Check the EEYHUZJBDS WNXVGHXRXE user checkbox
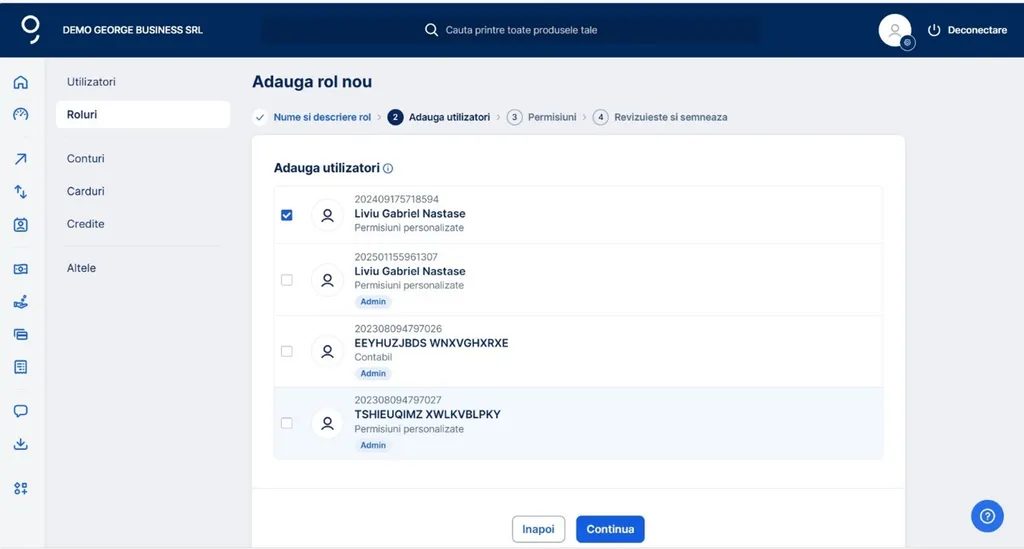The image size is (1024, 549). coord(287,351)
